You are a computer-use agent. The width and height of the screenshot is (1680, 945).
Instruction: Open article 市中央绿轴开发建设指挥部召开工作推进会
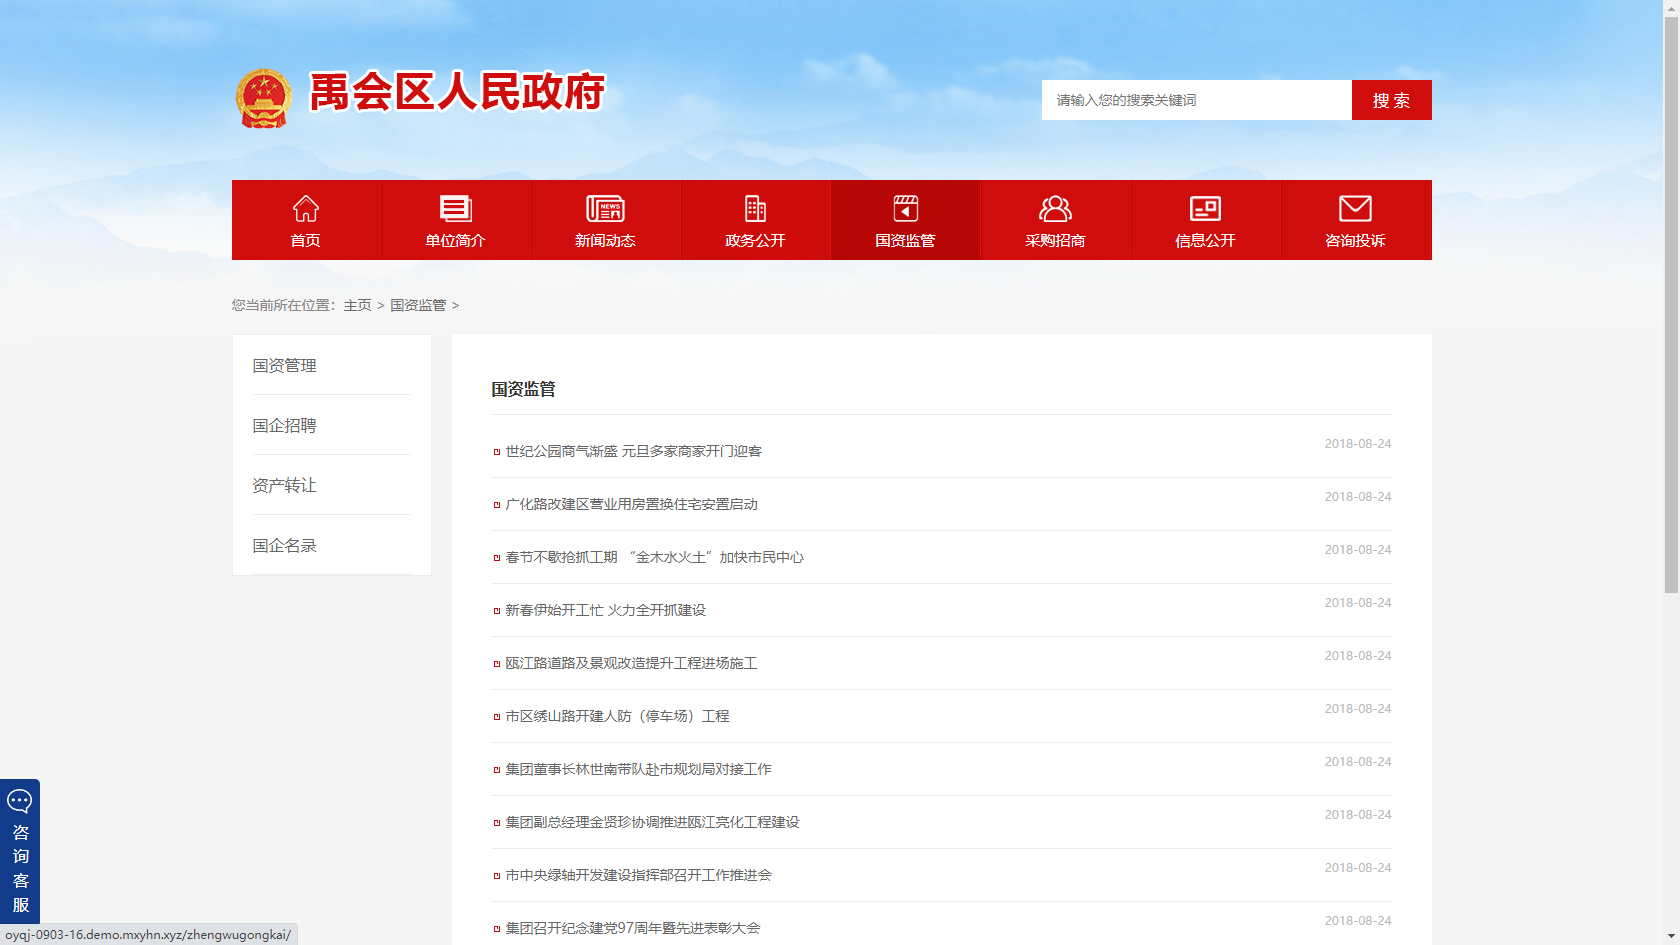[638, 875]
